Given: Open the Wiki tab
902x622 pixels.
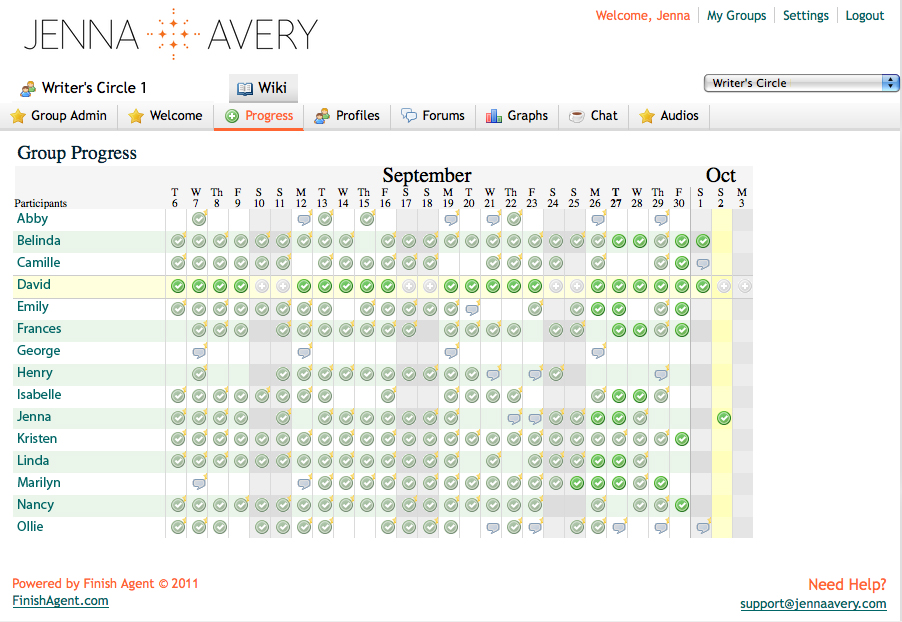Looking at the screenshot, I should click(263, 88).
